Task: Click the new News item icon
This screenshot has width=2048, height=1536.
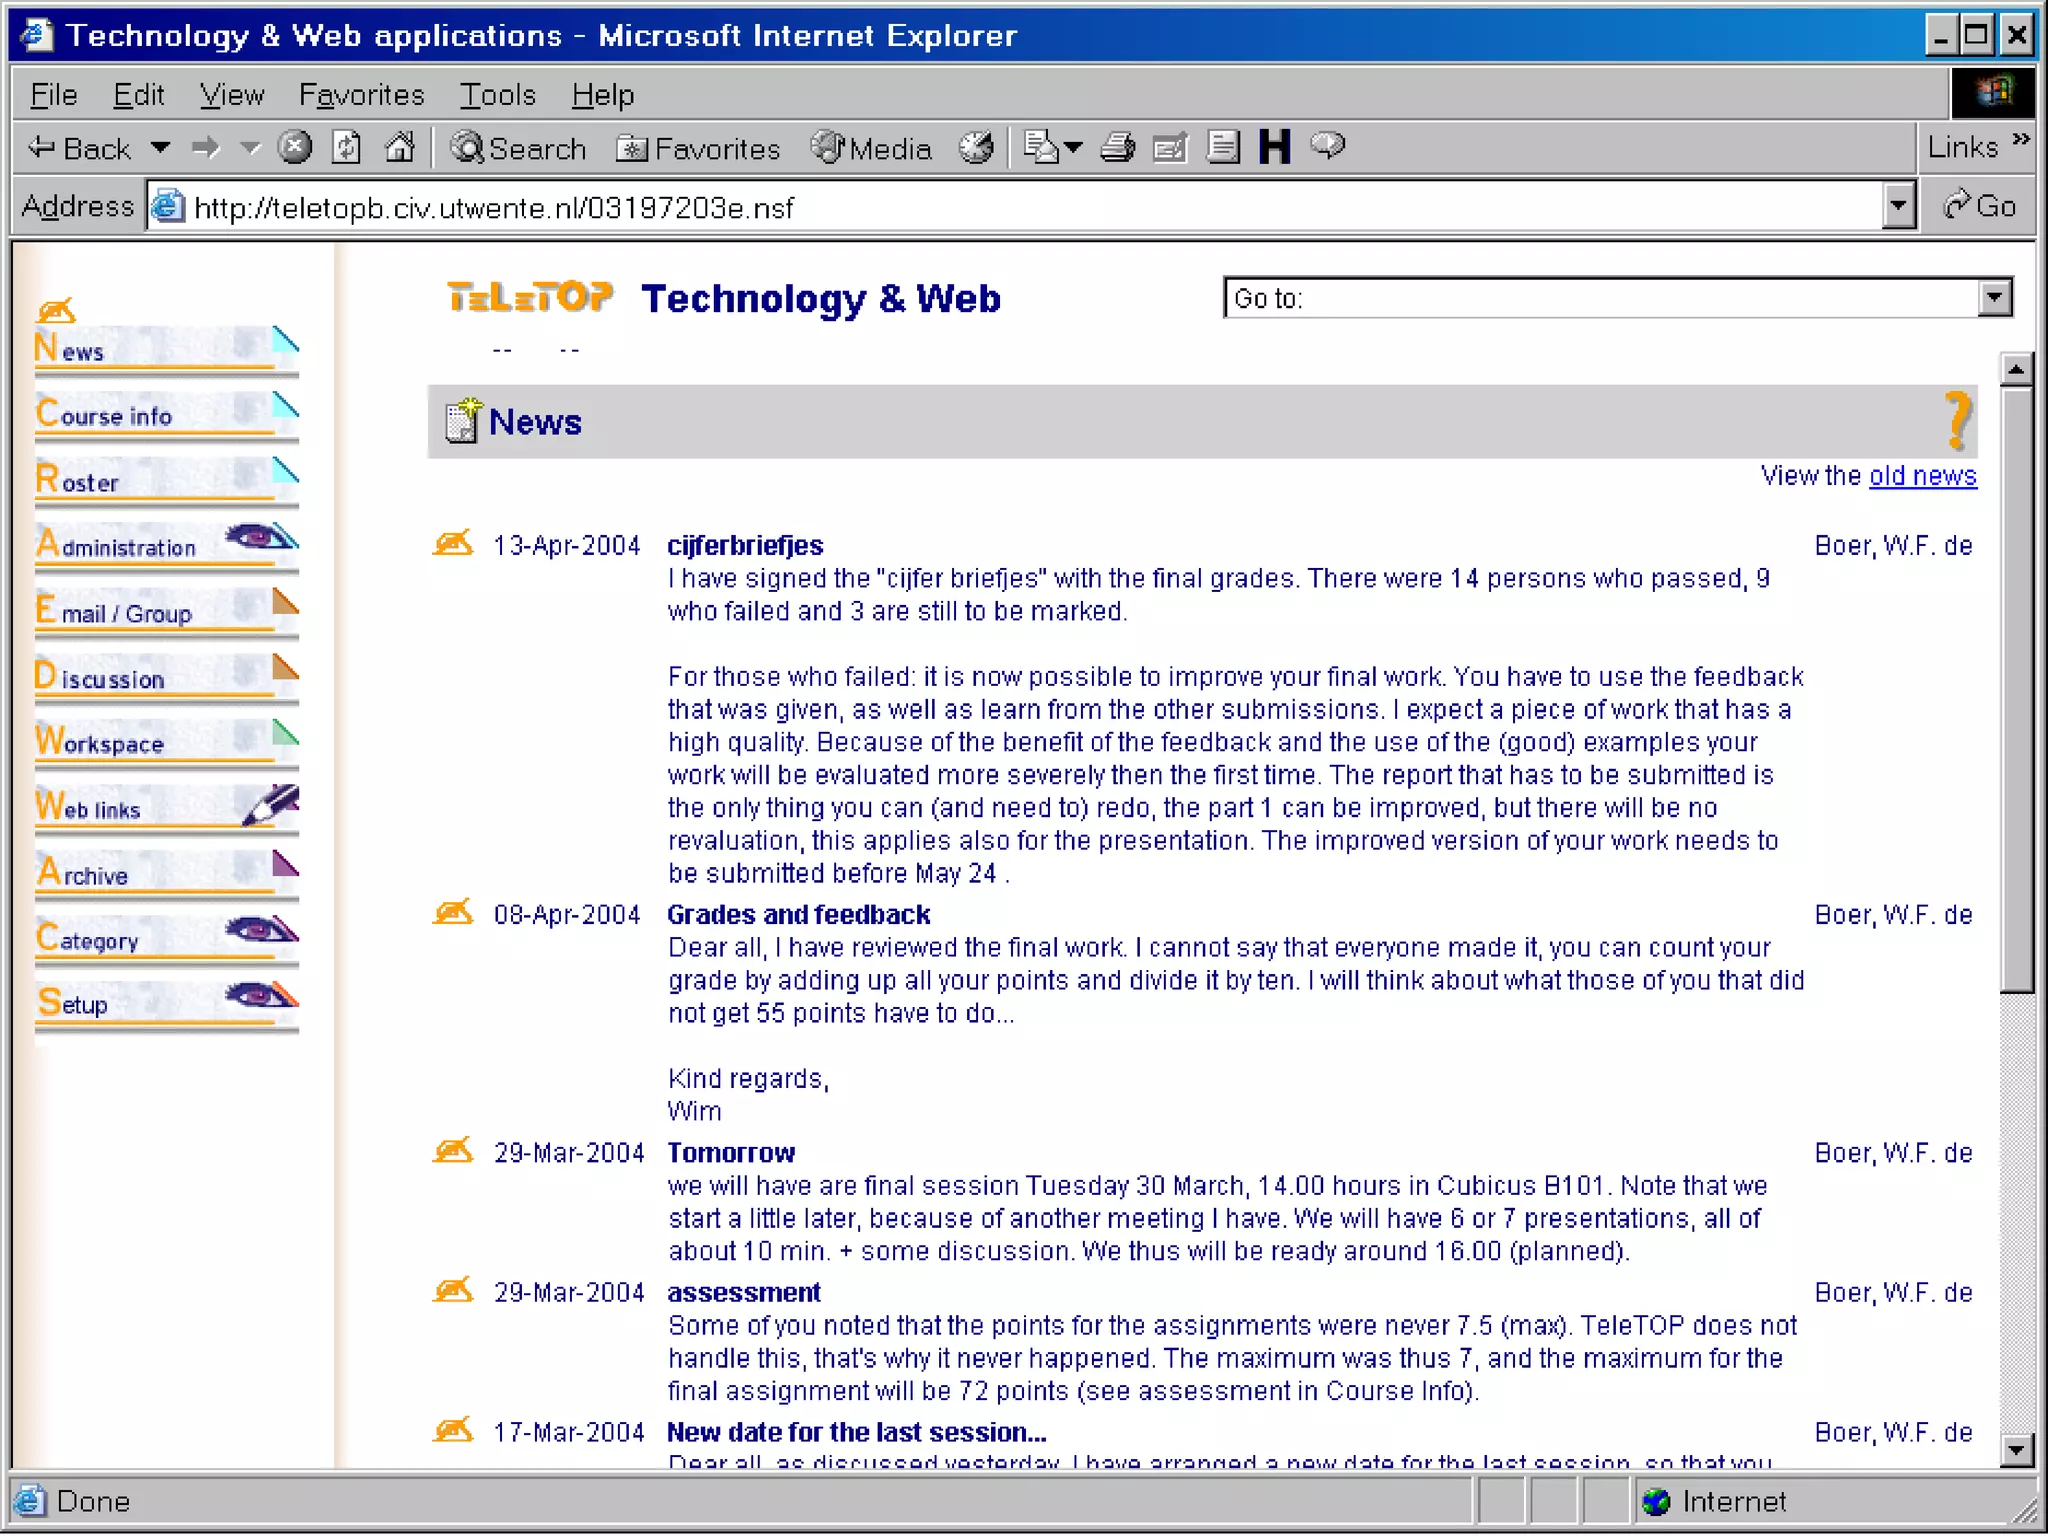Action: 462,421
